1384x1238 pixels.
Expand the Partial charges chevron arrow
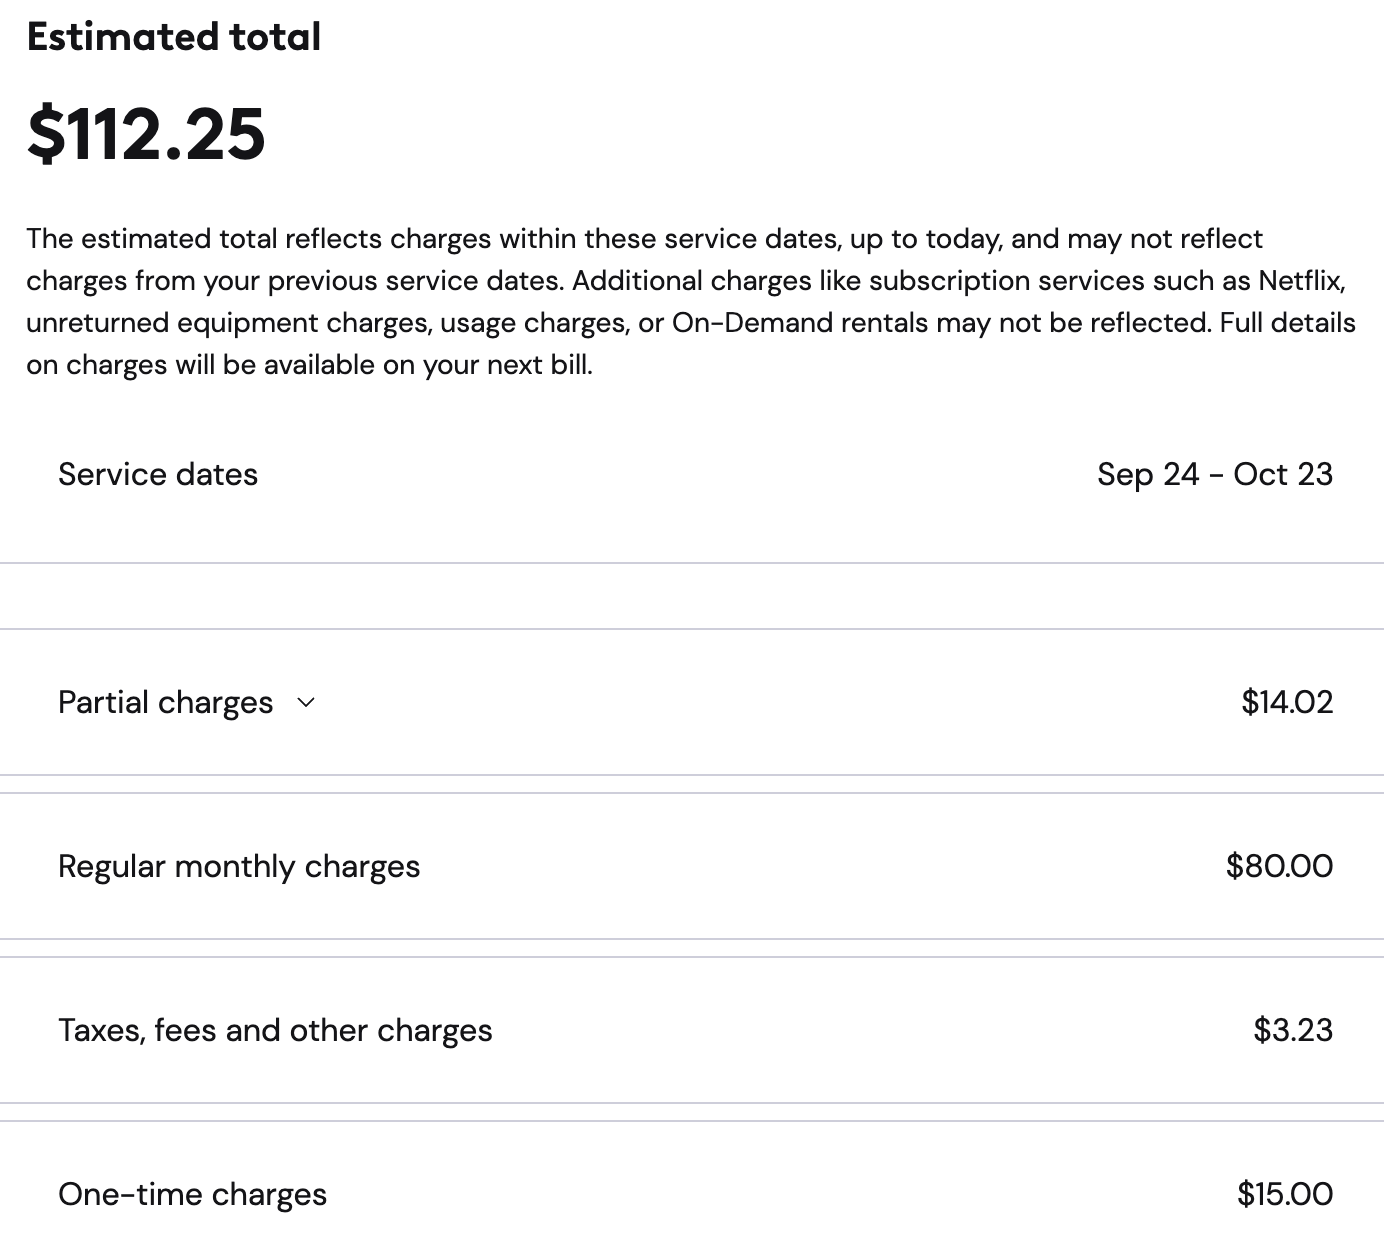306,703
